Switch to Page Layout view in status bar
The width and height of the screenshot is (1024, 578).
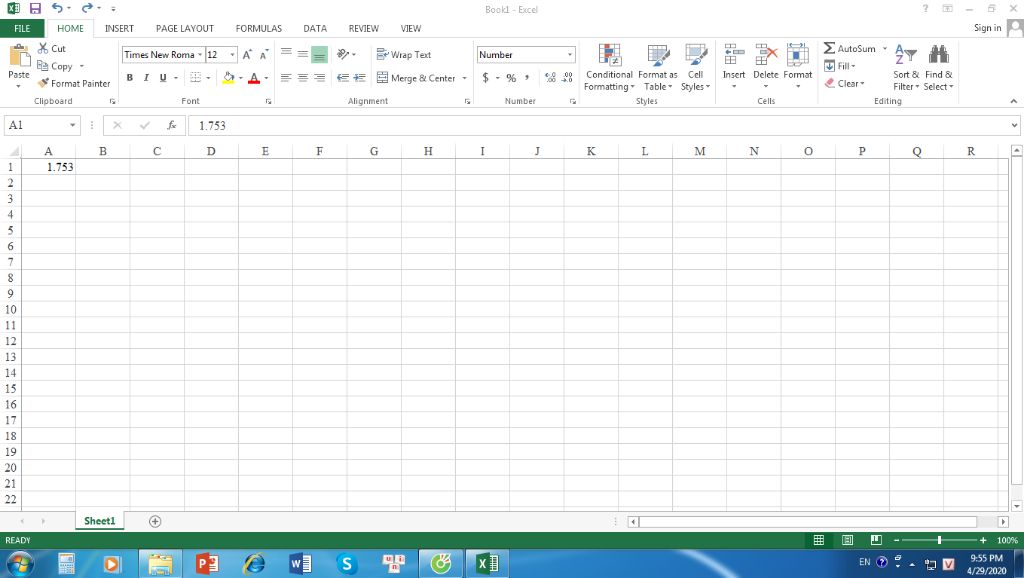pyautogui.click(x=848, y=540)
